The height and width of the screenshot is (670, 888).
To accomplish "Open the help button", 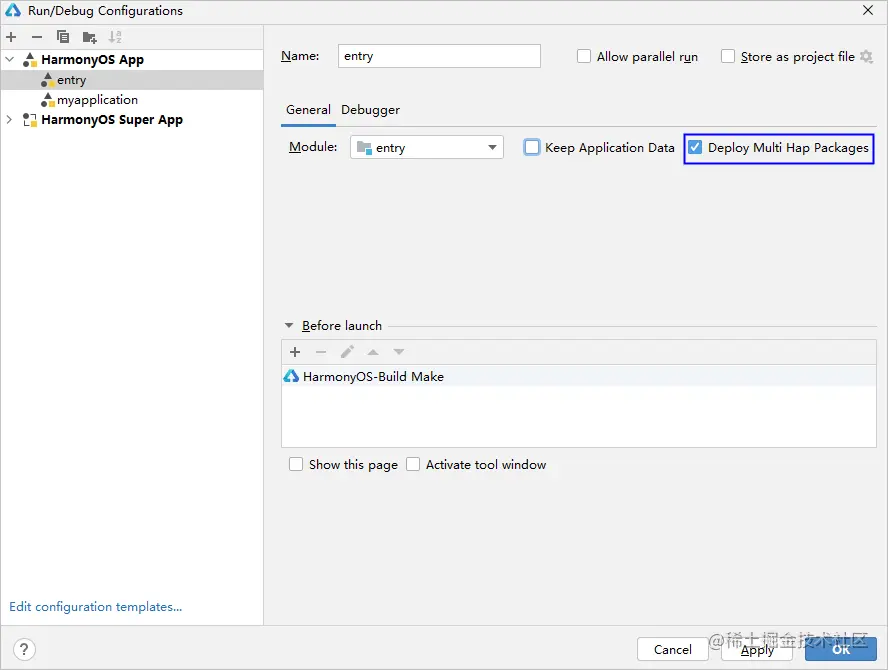I will (x=24, y=650).
